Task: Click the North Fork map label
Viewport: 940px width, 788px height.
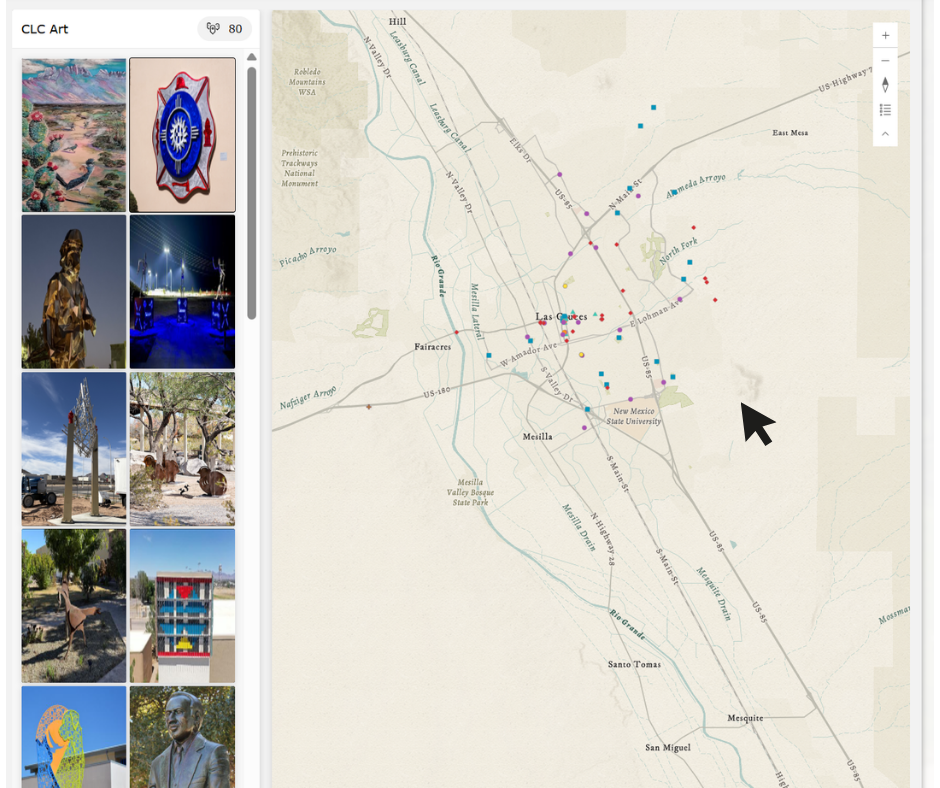Action: (679, 251)
